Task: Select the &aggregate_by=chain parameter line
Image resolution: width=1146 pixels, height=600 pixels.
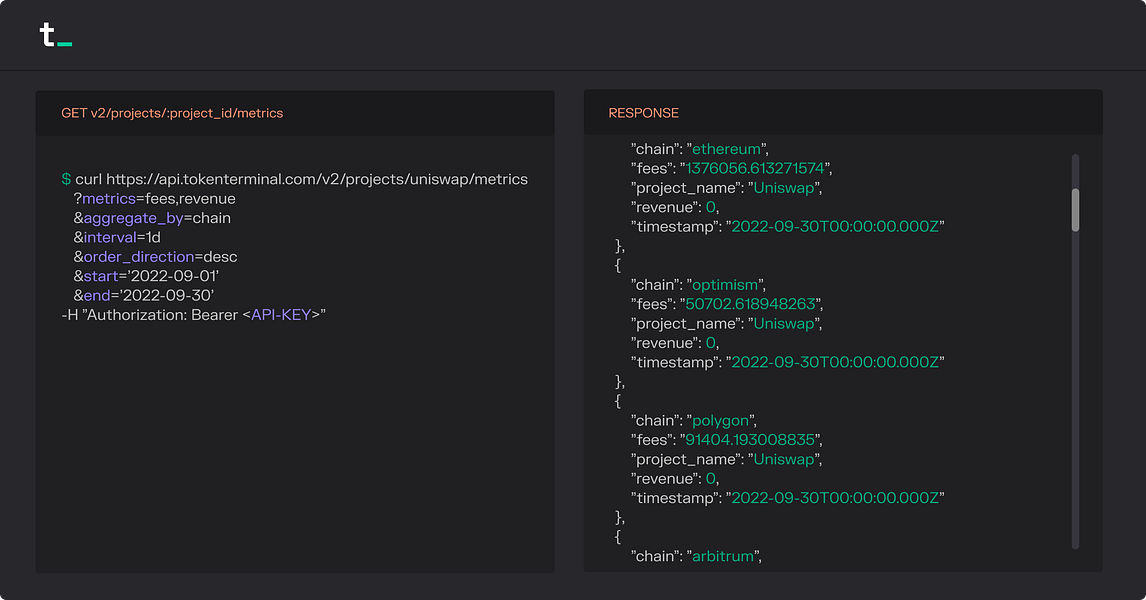Action: click(152, 219)
